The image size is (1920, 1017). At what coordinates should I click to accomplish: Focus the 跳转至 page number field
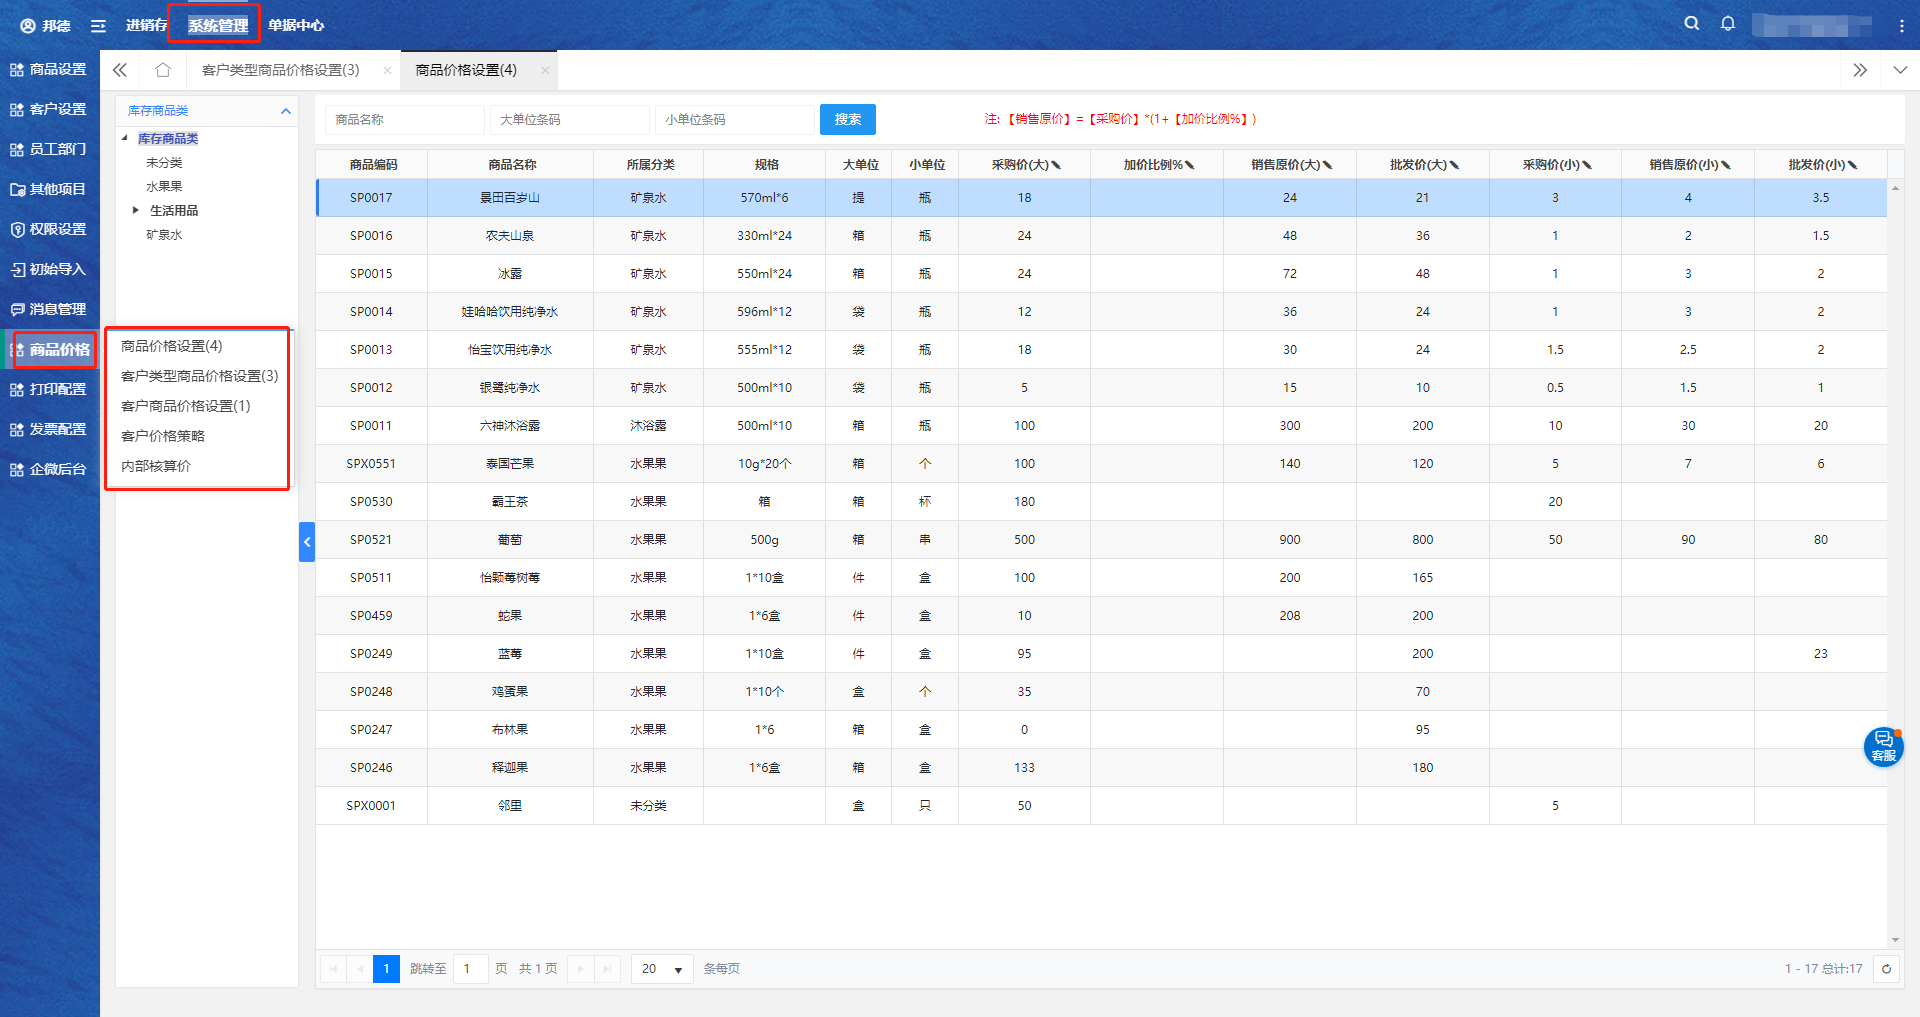tap(470, 969)
